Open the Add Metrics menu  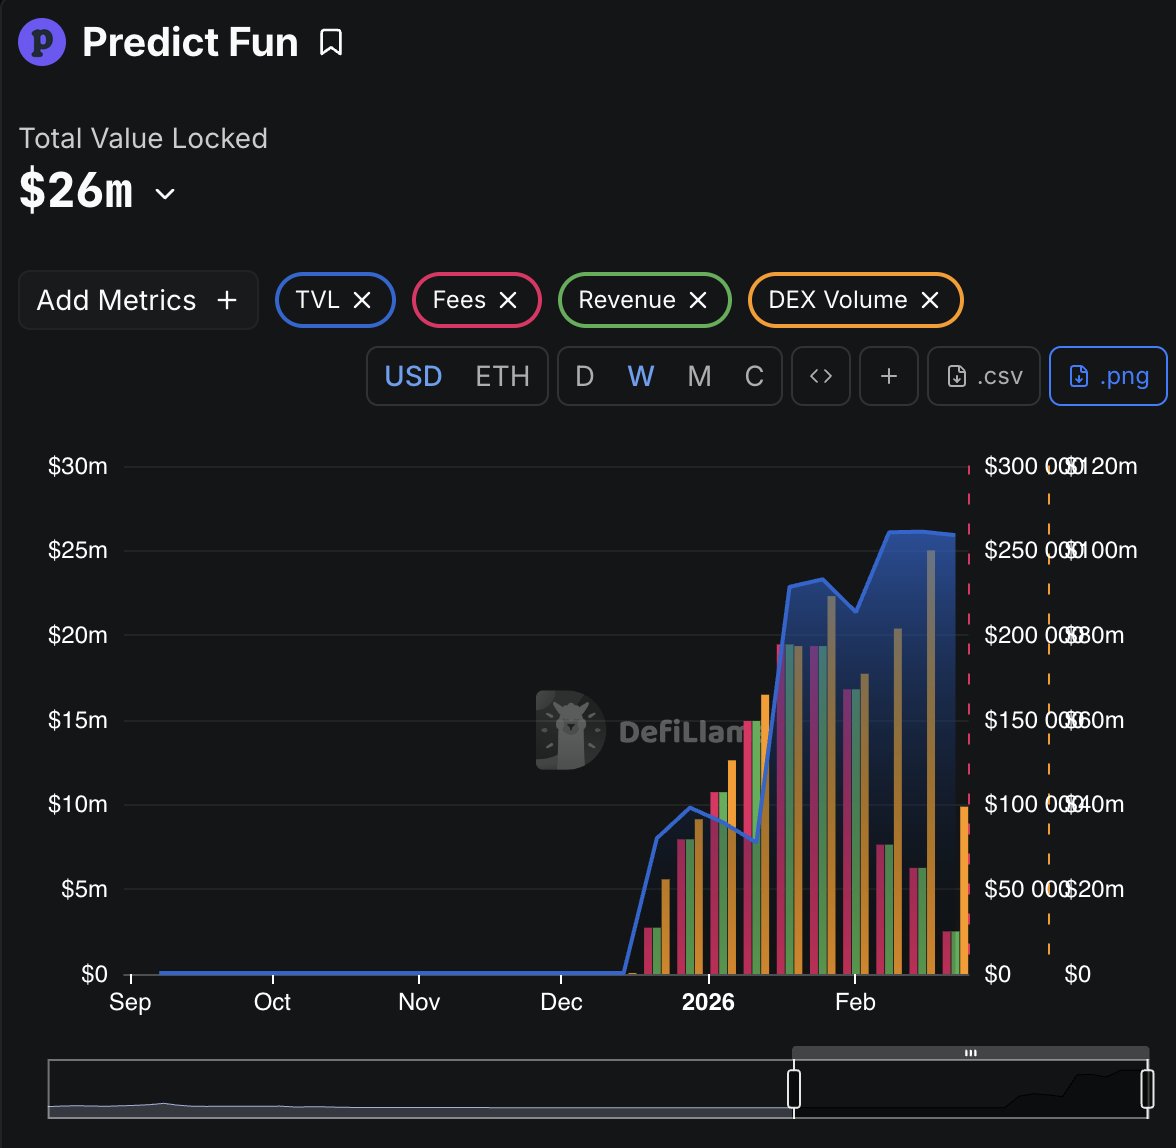pyautogui.click(x=138, y=300)
